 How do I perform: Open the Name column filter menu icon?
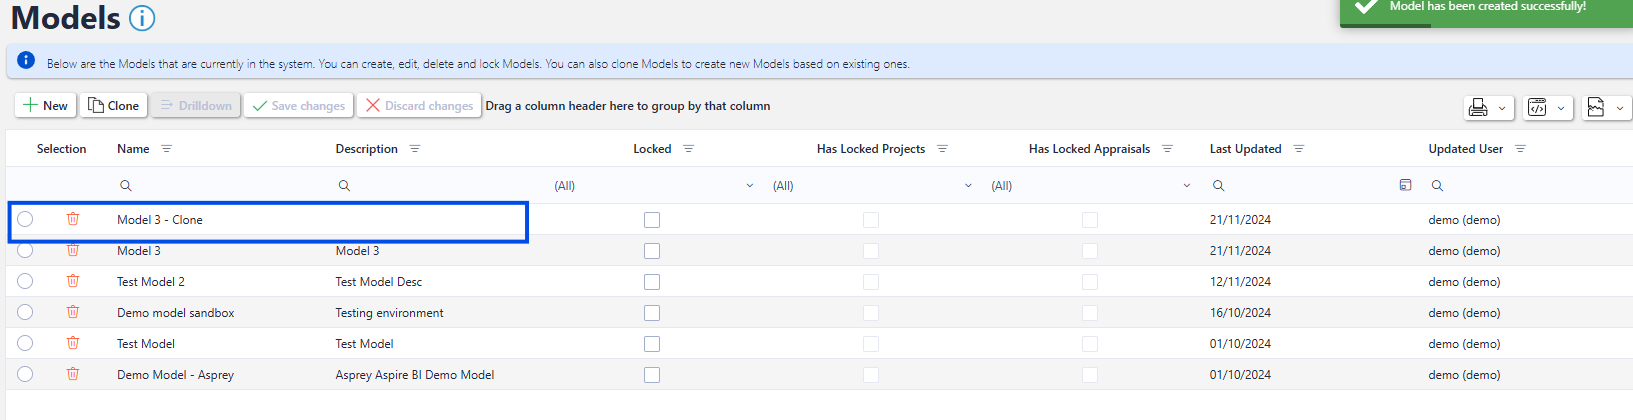tap(167, 149)
